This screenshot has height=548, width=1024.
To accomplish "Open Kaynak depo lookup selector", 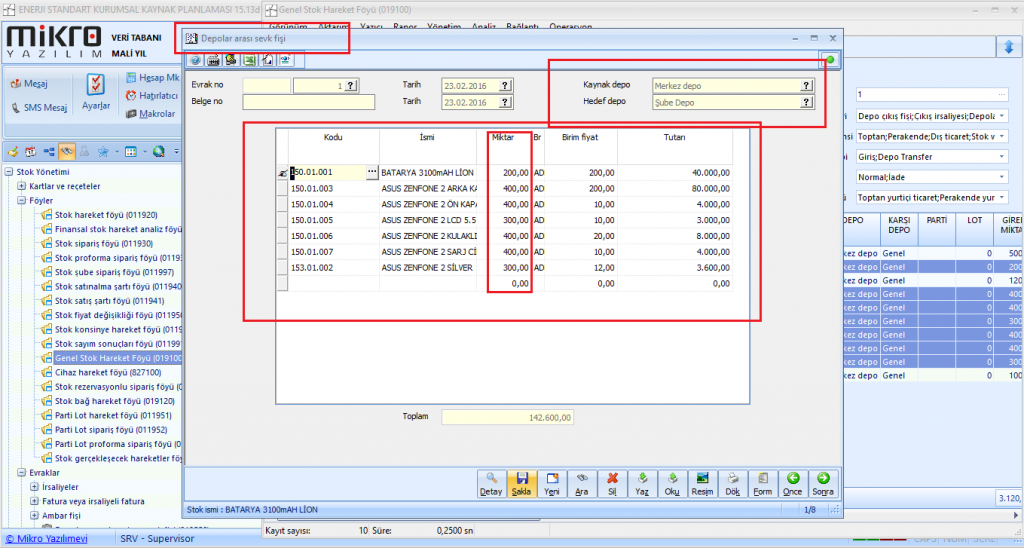I will pyautogui.click(x=806, y=86).
